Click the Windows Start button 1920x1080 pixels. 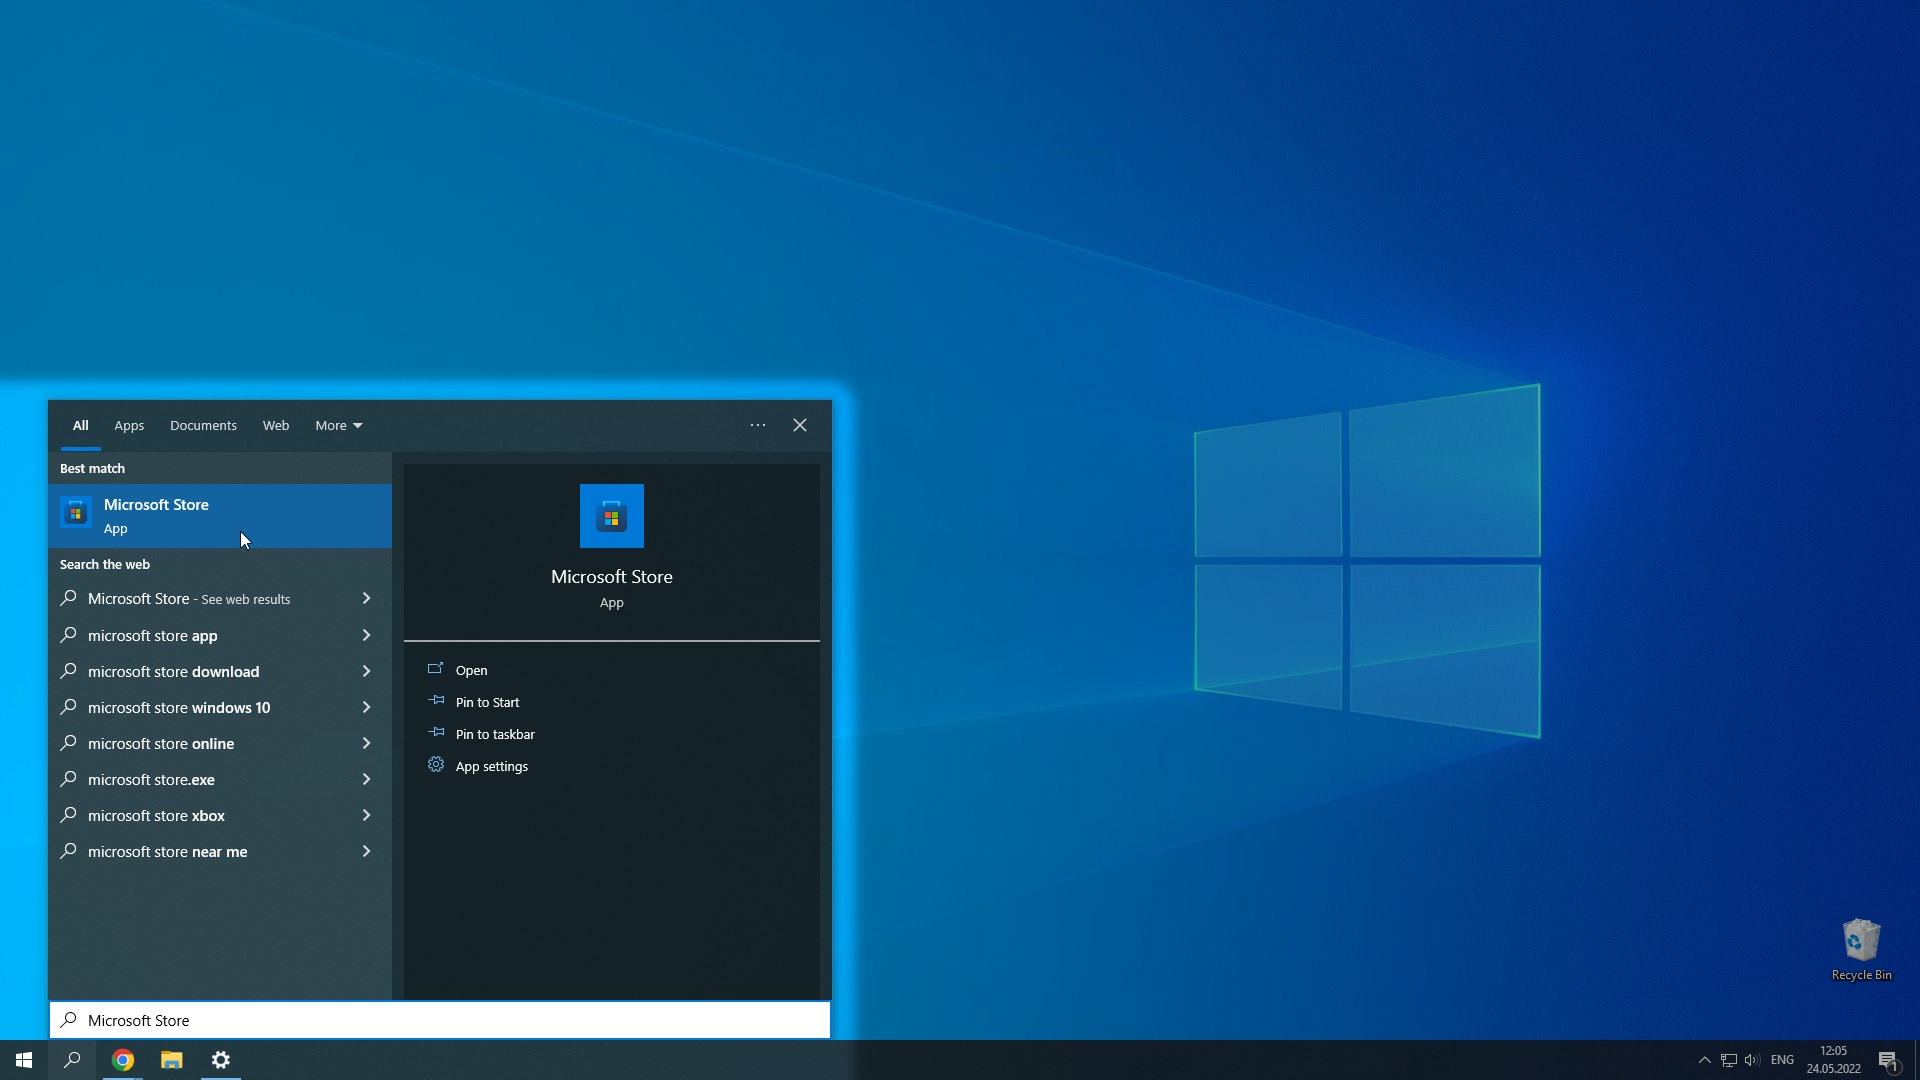point(24,1060)
